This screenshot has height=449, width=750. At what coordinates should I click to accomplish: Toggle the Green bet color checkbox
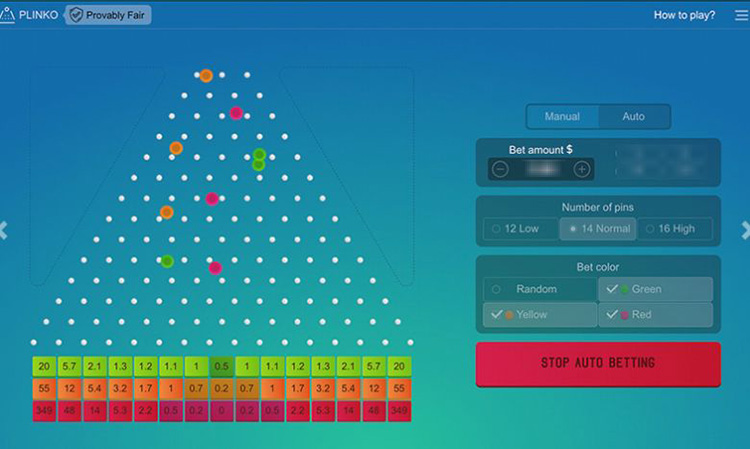click(656, 289)
